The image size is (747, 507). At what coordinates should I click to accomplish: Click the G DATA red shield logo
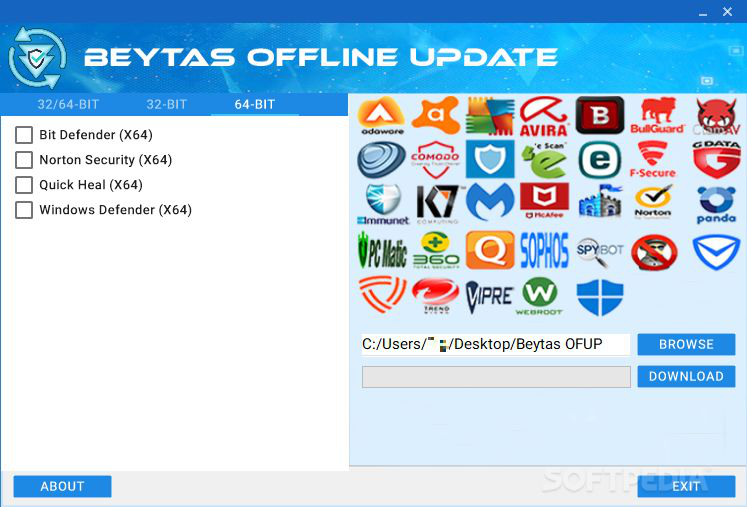pos(717,160)
